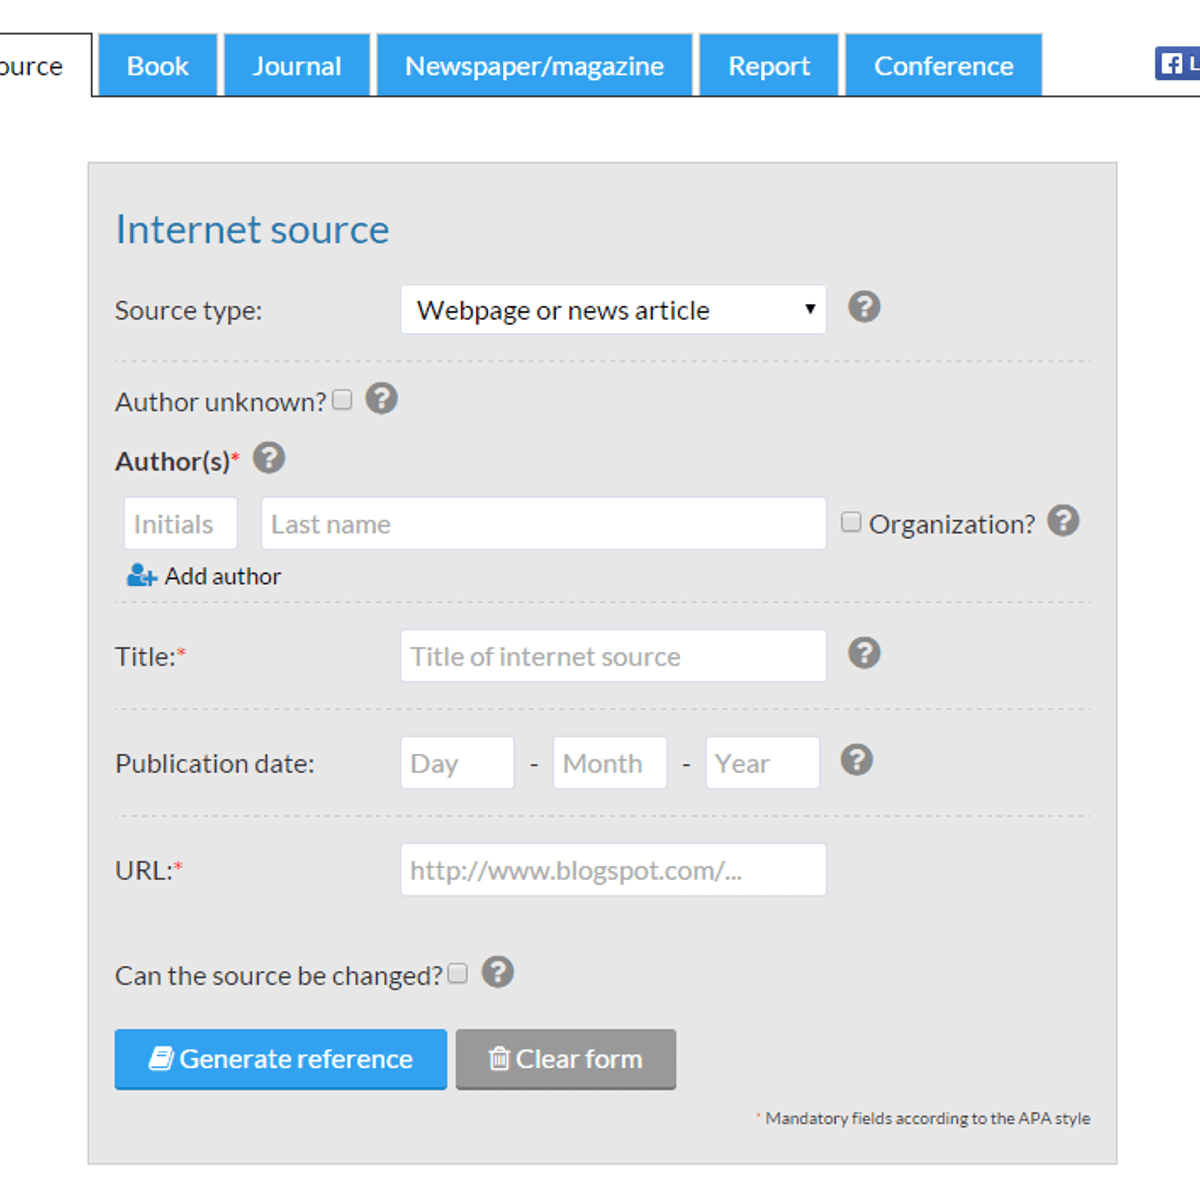Switch to the Book tab
The height and width of the screenshot is (1200, 1200).
tap(158, 66)
